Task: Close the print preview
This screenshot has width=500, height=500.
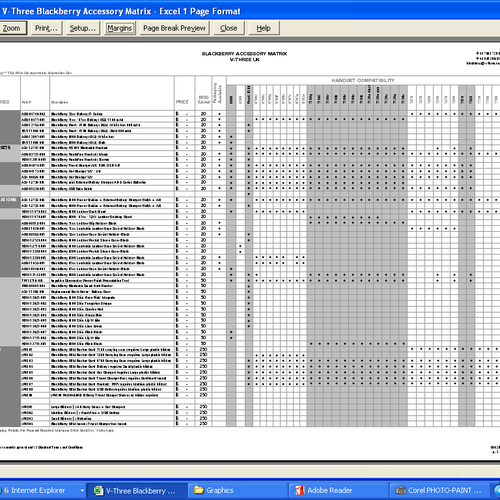Action: point(229,28)
